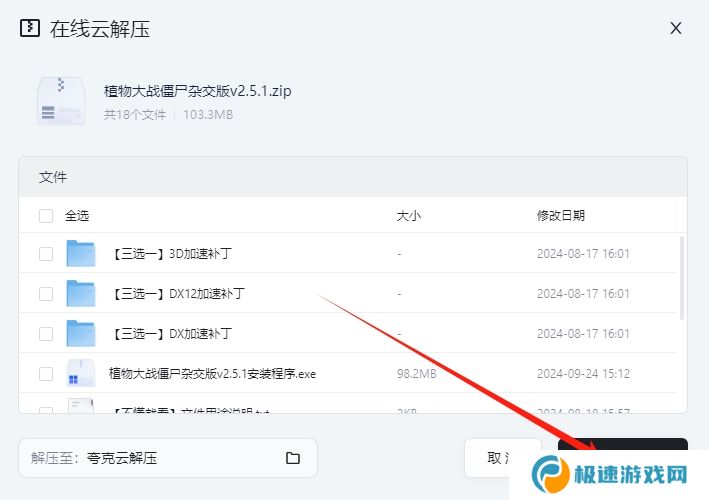
Task: Select 【三选一】3D加速补丁 folder name
Action: click(171, 254)
